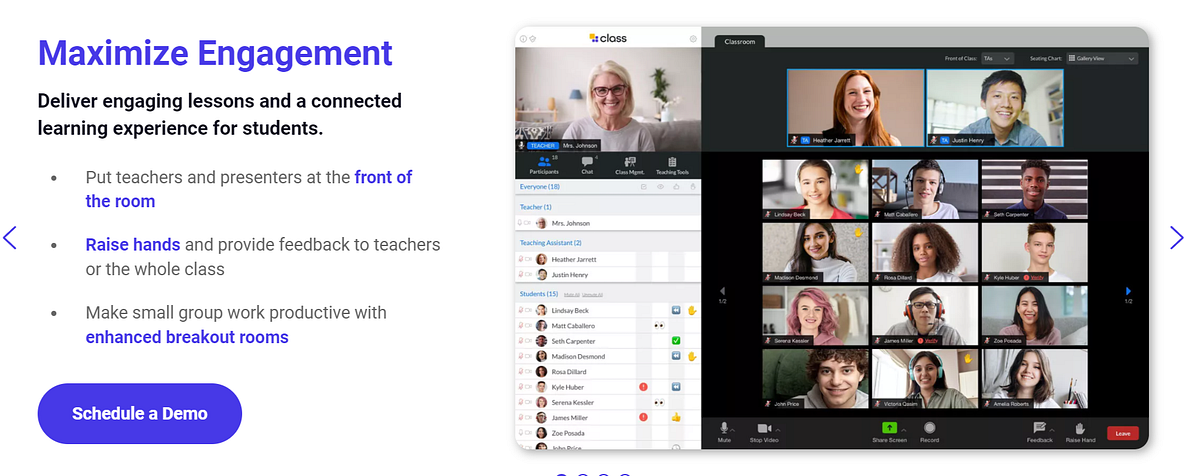This screenshot has width=1200, height=476.
Task: Open the Class Mgmt. tools icon
Action: tap(629, 164)
